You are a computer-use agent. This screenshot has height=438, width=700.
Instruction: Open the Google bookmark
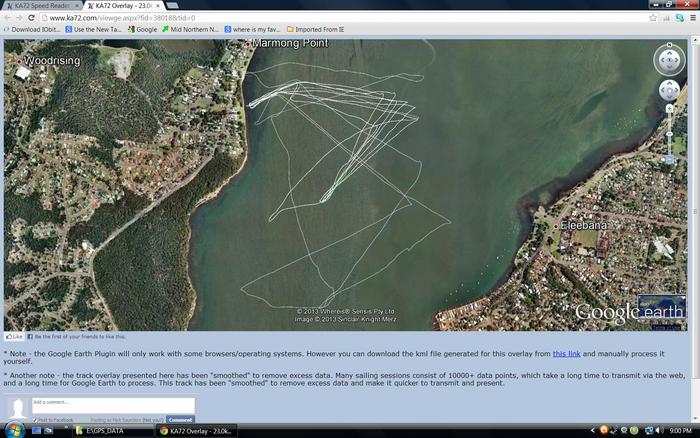tap(142, 30)
